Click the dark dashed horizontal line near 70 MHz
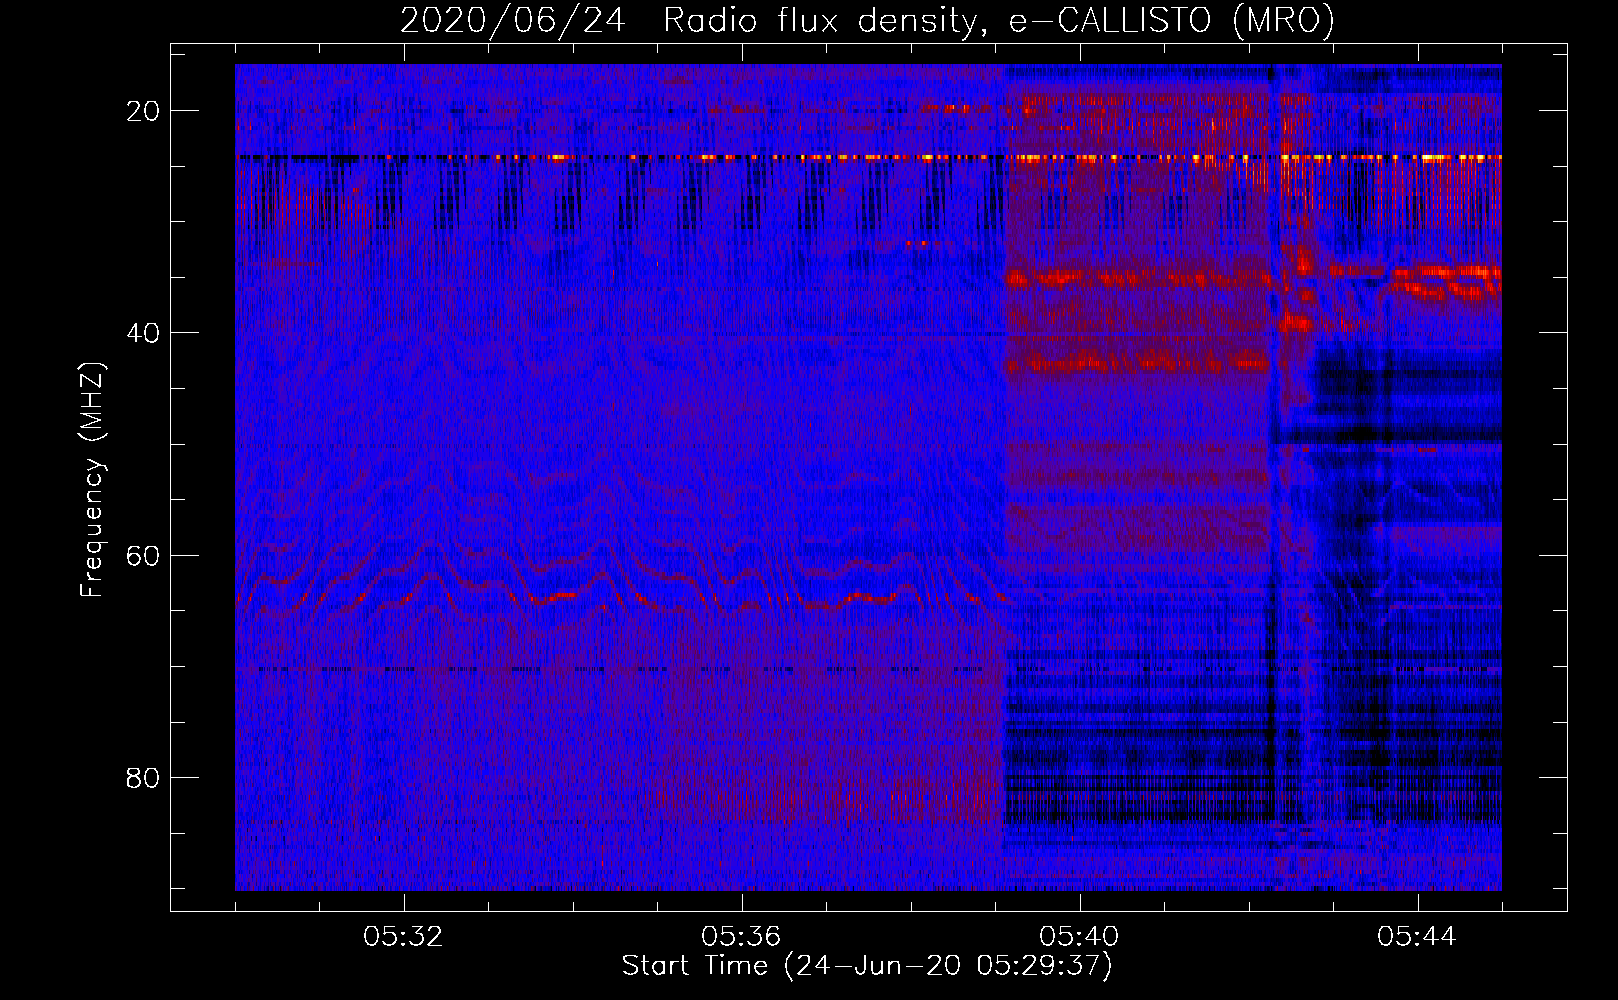 tap(868, 669)
